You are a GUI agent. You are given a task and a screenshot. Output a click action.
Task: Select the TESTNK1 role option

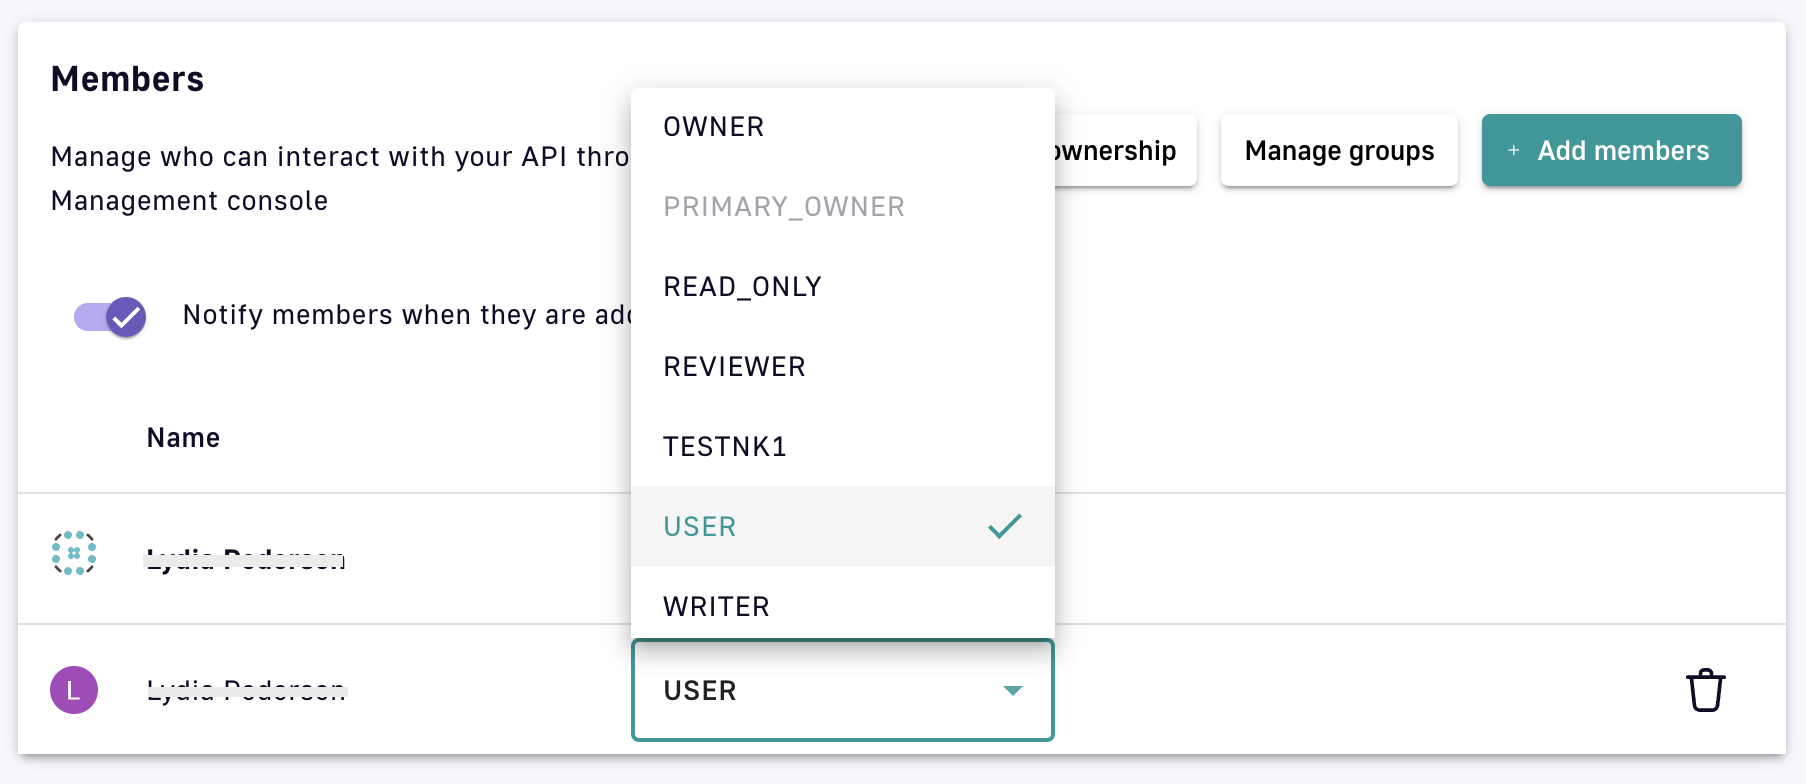pos(725,447)
